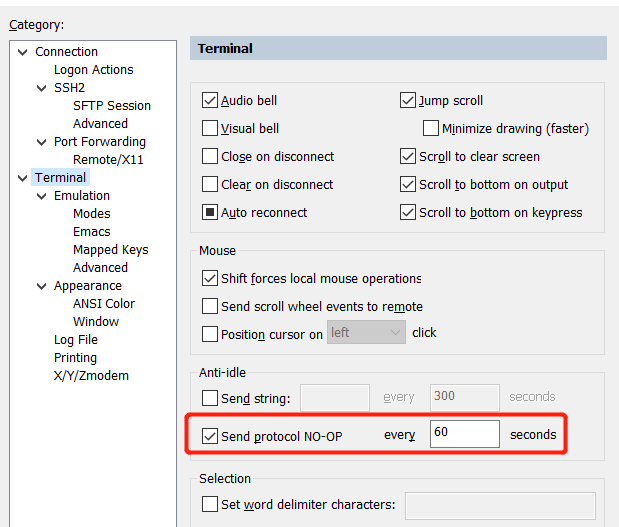Collapse the Appearance tree branch
The image size is (619, 527).
(42, 286)
